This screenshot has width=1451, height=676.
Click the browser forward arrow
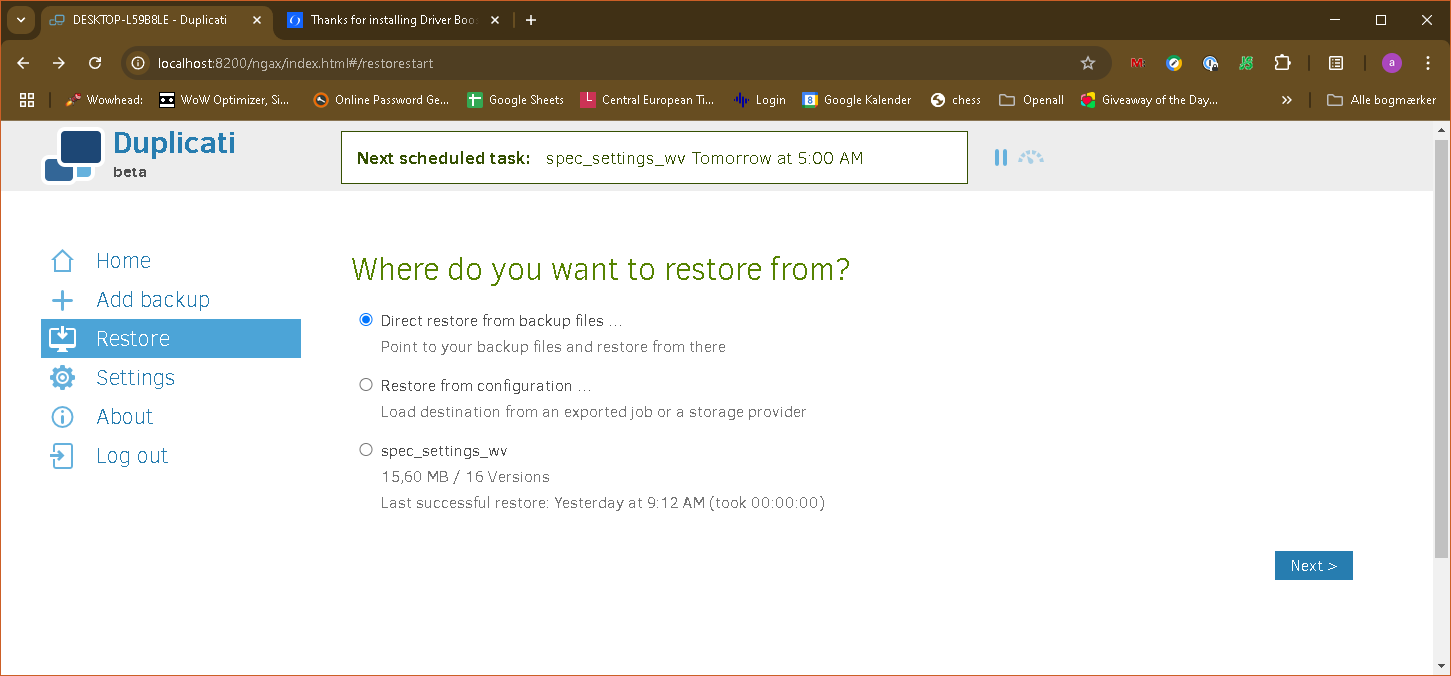pos(59,63)
